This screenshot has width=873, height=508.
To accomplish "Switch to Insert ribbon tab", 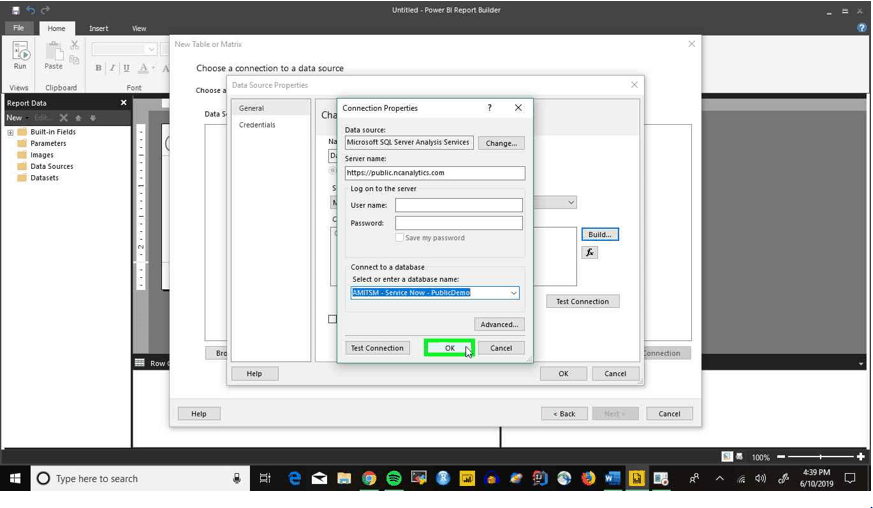I will point(99,28).
